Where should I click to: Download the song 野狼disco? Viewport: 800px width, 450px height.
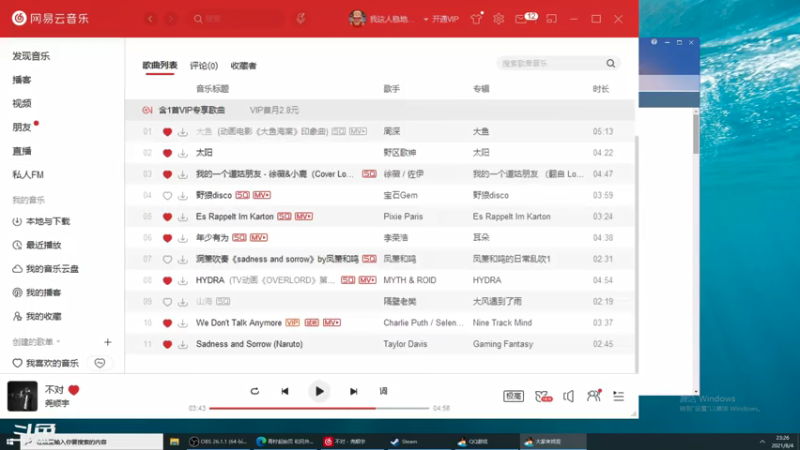click(x=183, y=195)
